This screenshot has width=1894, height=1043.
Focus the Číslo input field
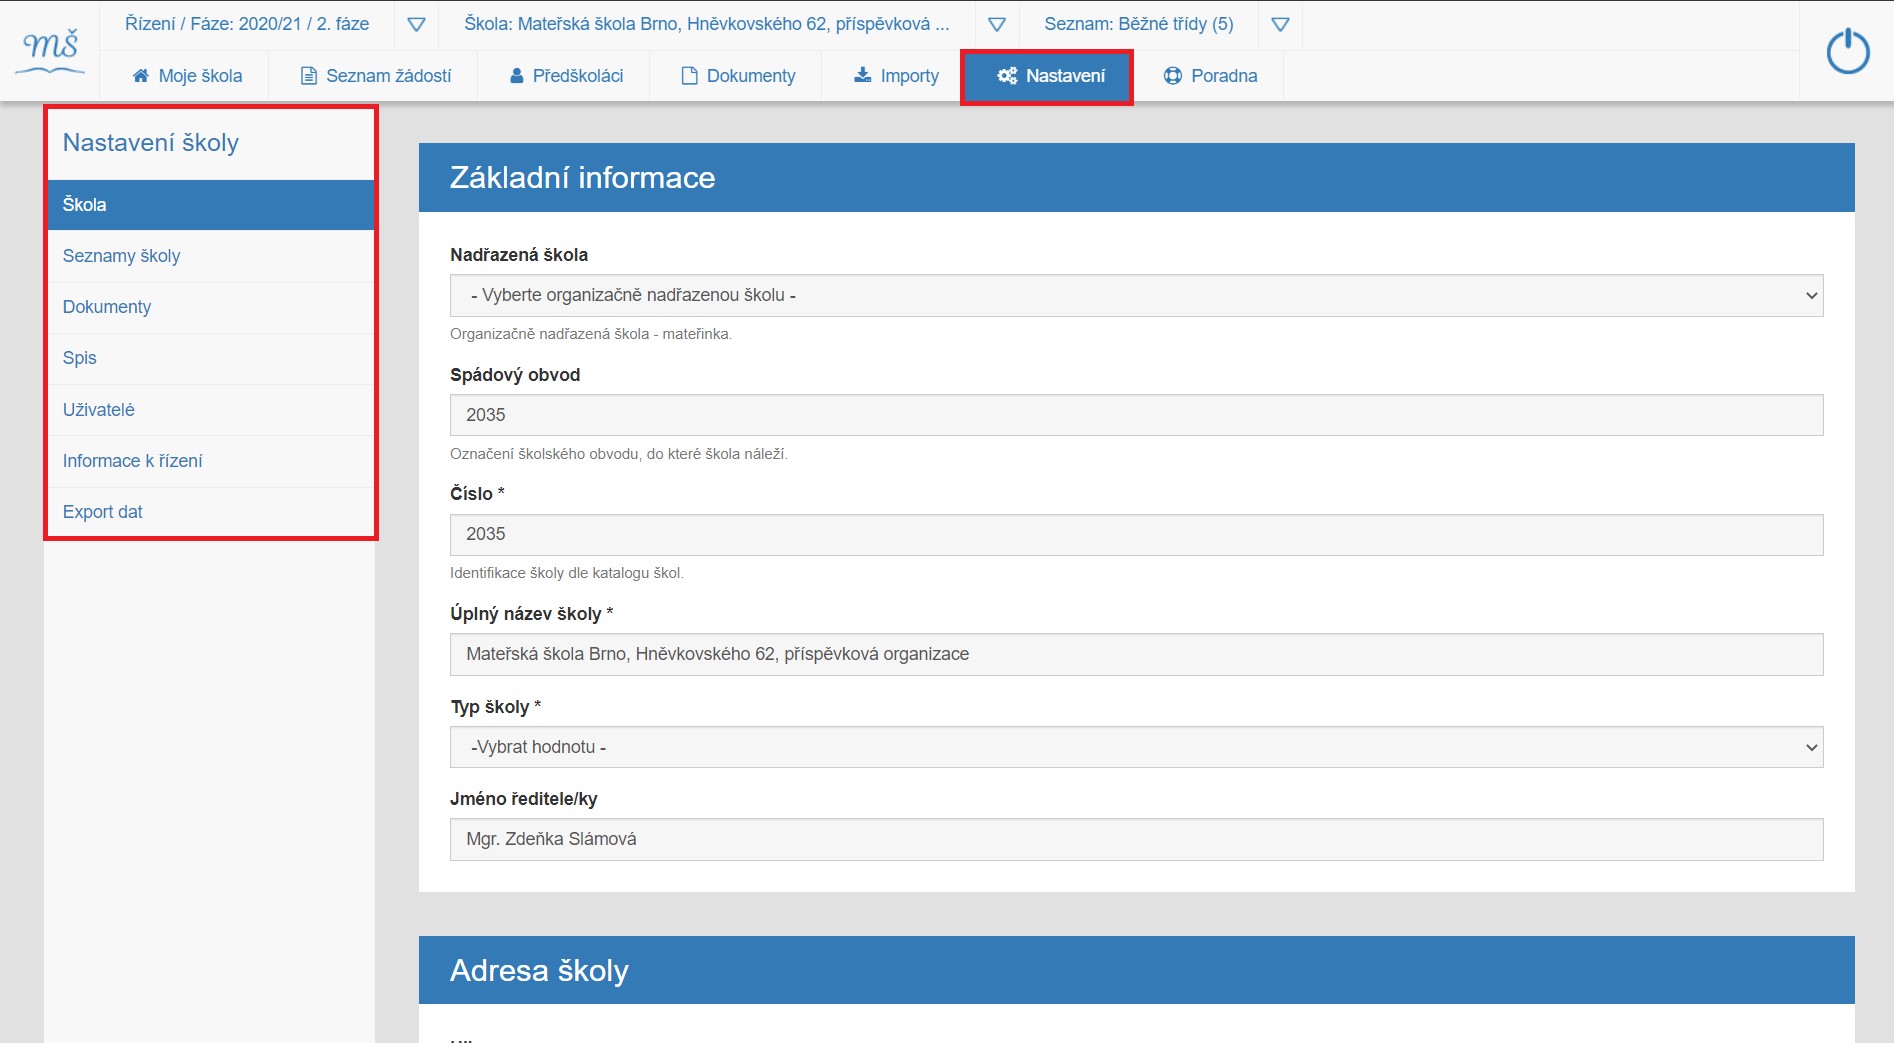tap(1136, 534)
